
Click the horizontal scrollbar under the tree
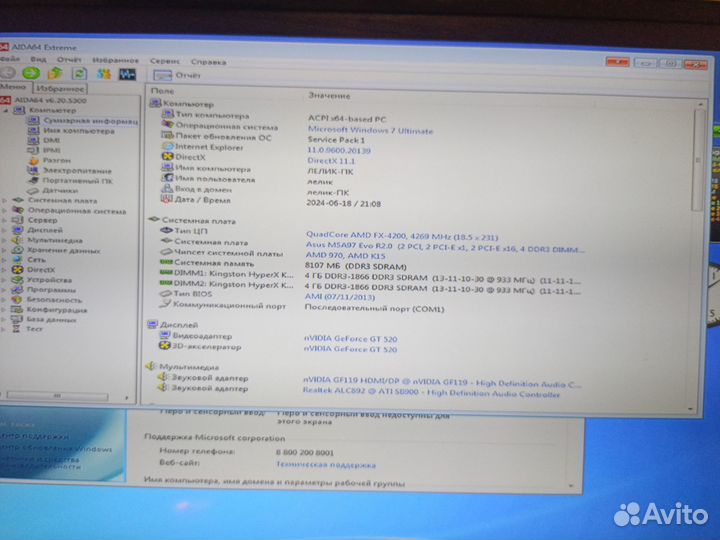57,395
